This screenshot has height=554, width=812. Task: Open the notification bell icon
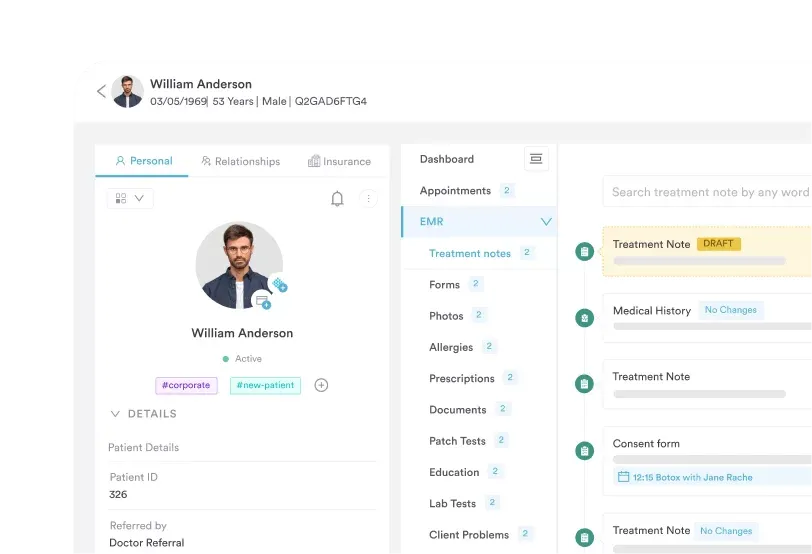tap(337, 199)
